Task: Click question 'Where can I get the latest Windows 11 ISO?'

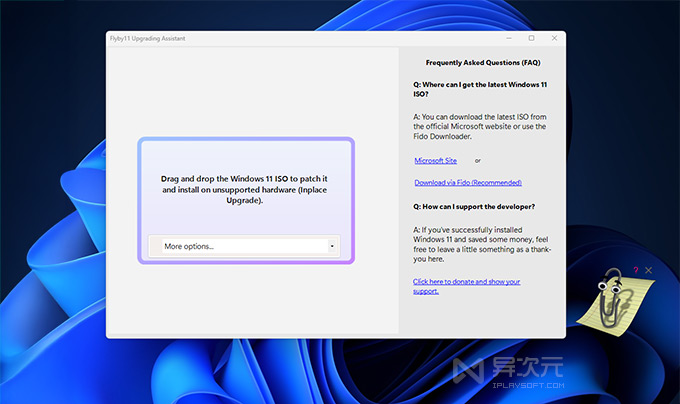Action: [x=480, y=89]
